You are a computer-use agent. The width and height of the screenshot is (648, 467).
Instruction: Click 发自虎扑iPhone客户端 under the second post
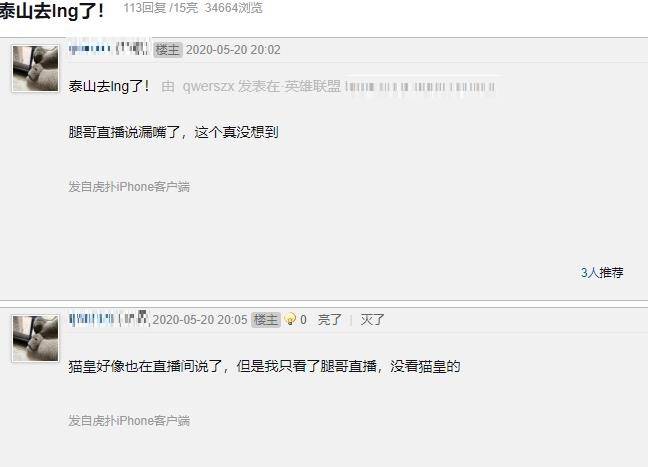click(129, 421)
